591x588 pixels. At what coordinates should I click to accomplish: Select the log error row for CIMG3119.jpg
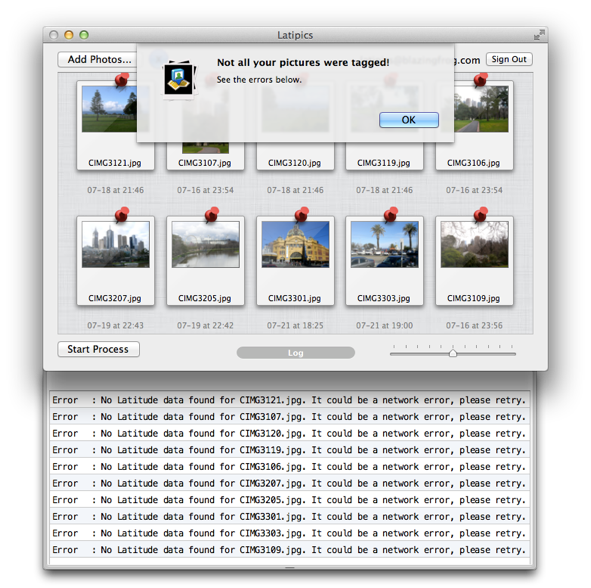point(289,450)
